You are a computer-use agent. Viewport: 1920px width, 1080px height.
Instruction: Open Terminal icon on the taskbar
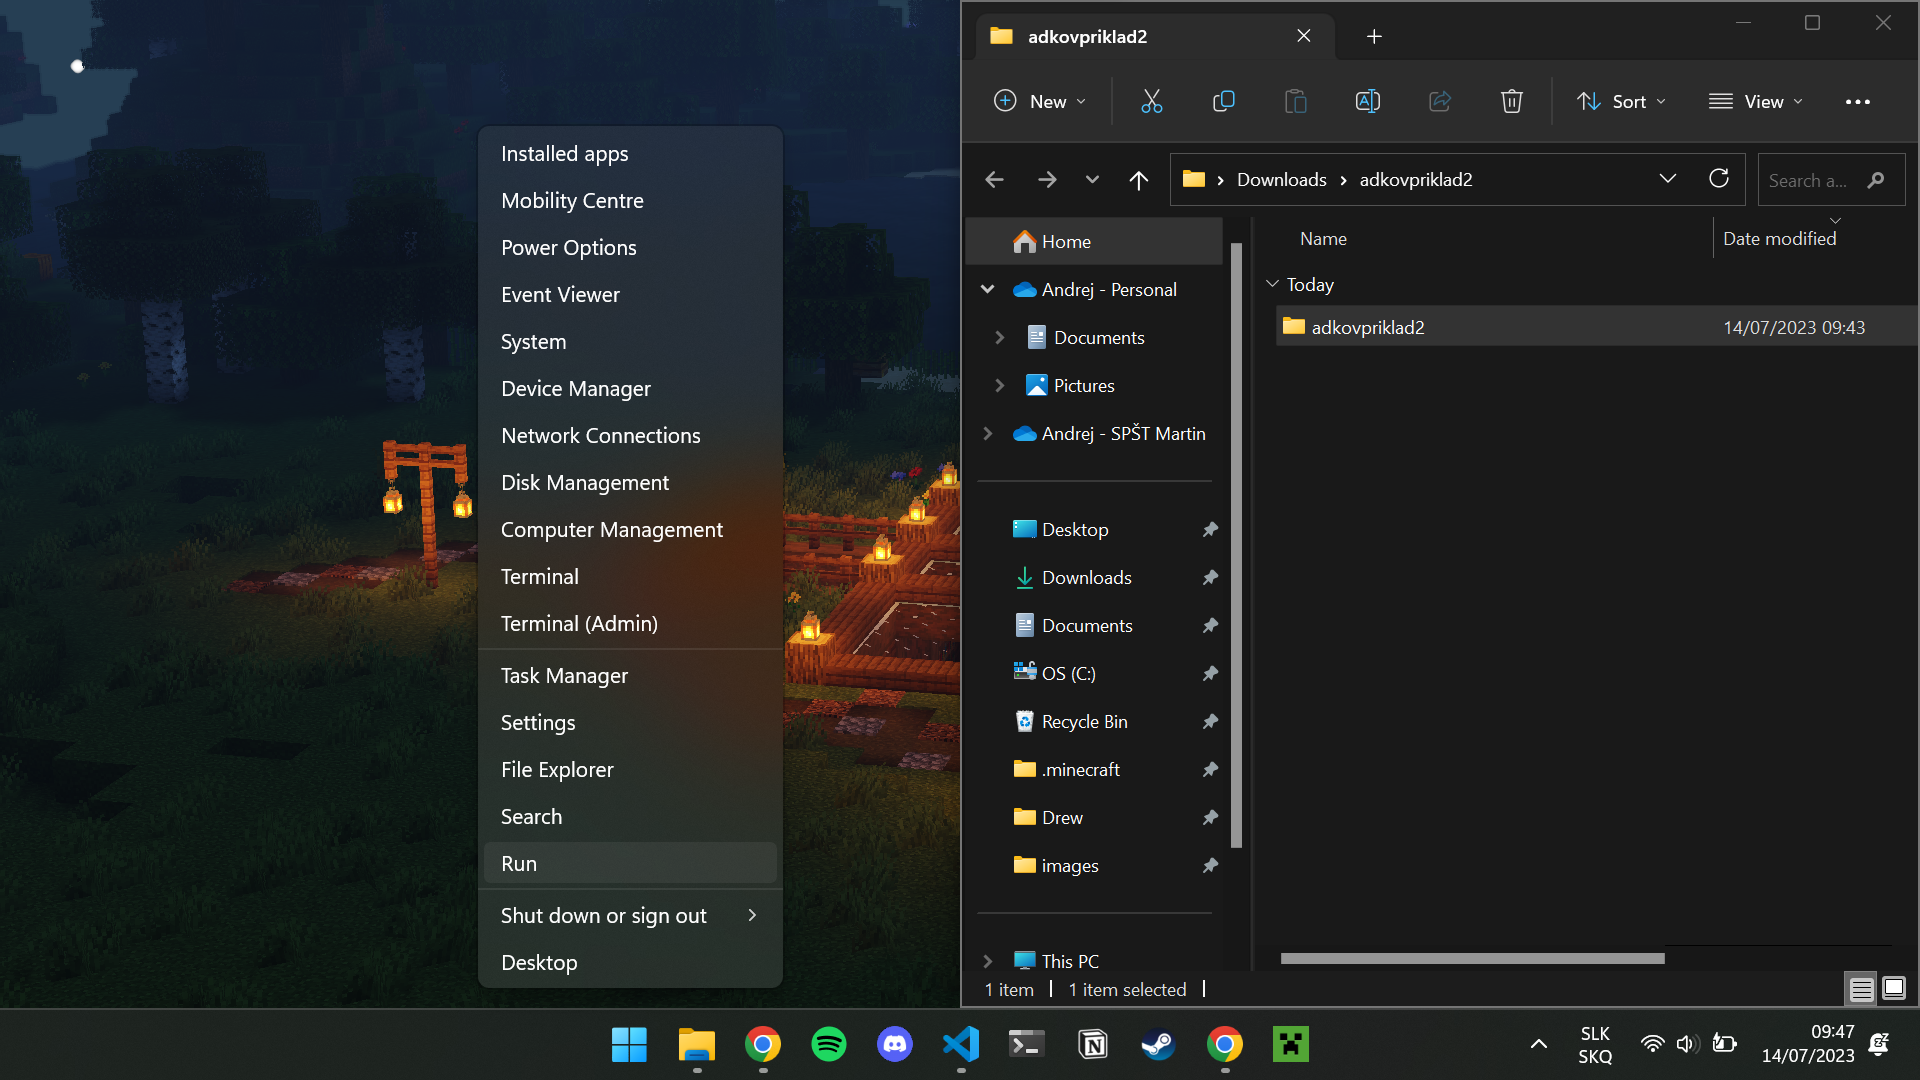tap(1026, 1045)
